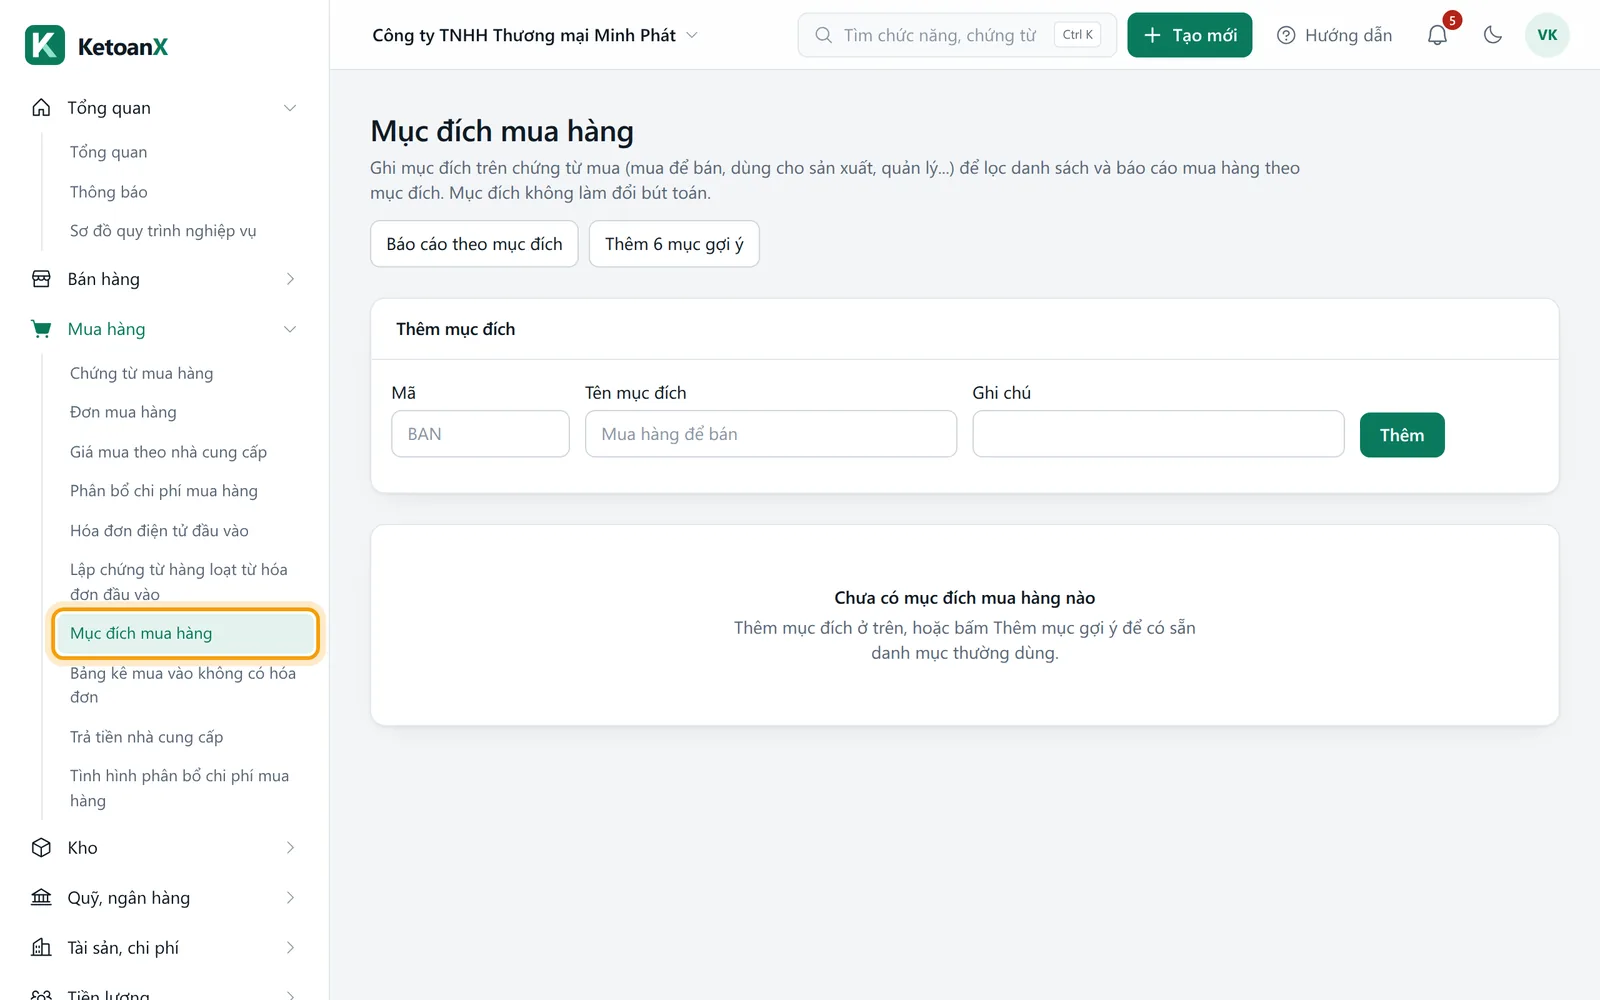
Task: Expand the Kho section chevron
Action: tap(290, 848)
